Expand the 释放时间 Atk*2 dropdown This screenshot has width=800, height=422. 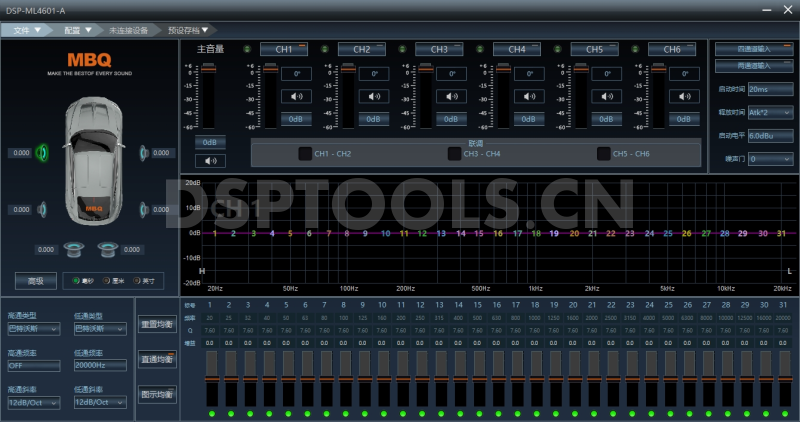pyautogui.click(x=770, y=112)
